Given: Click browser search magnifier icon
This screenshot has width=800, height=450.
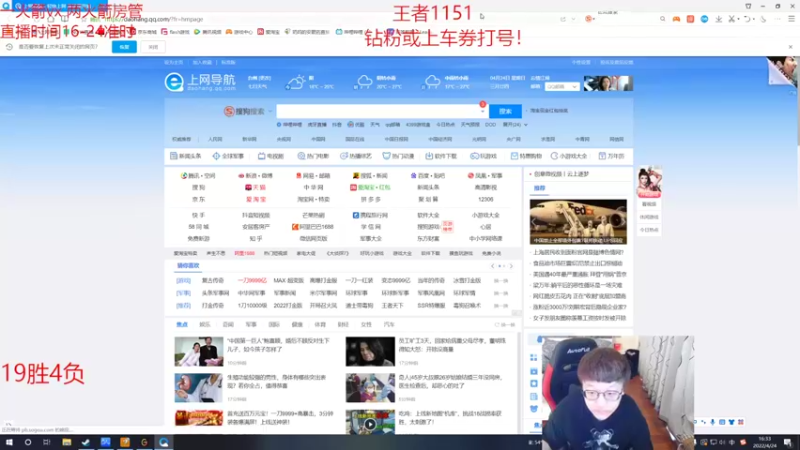Looking at the screenshot, I should tap(662, 19).
